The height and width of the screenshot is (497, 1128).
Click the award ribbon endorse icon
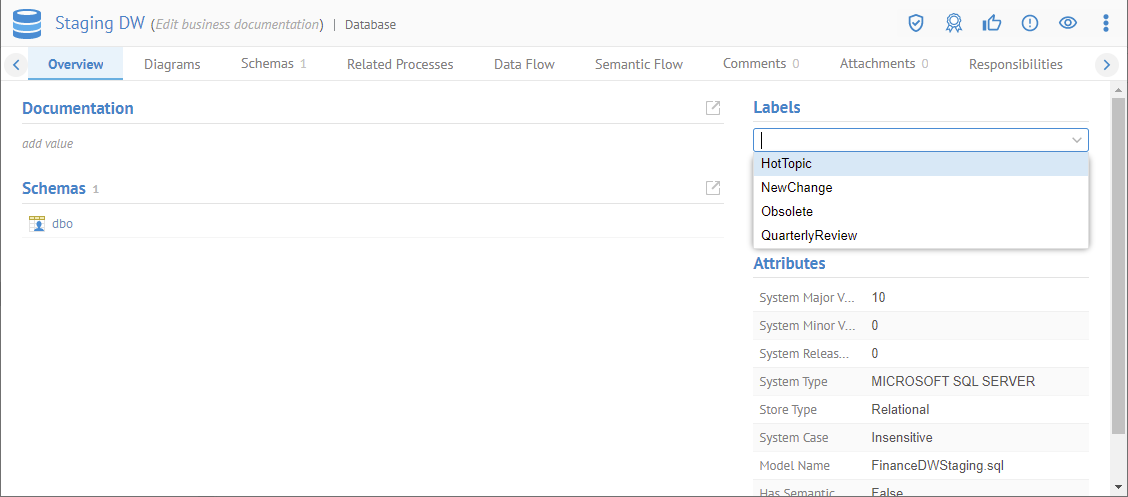953,23
